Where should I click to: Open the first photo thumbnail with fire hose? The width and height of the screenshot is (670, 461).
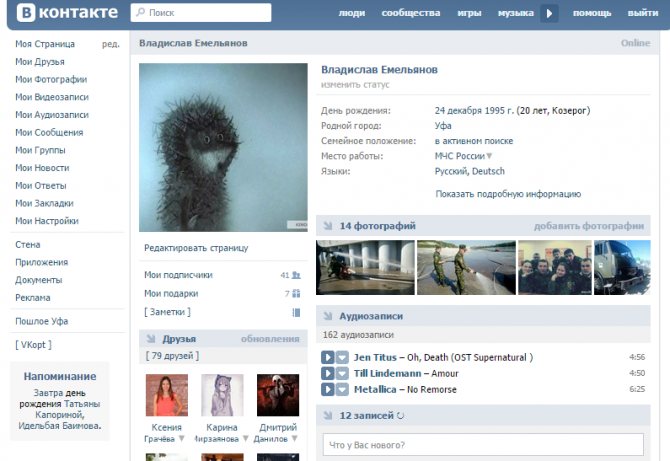[x=365, y=267]
